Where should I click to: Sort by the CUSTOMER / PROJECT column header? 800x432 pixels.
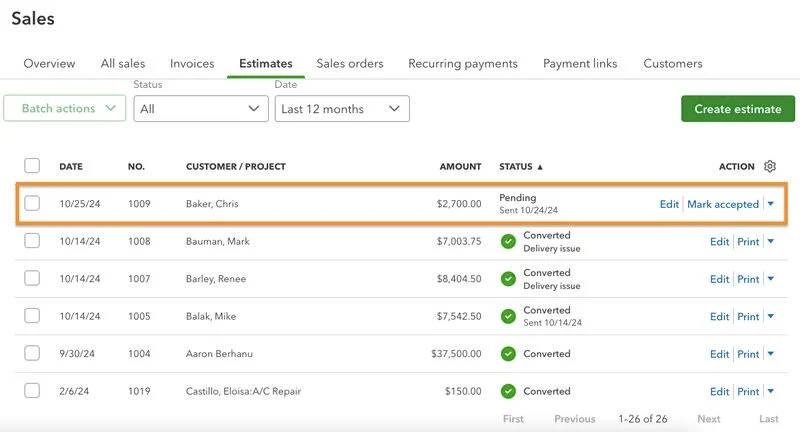236,166
